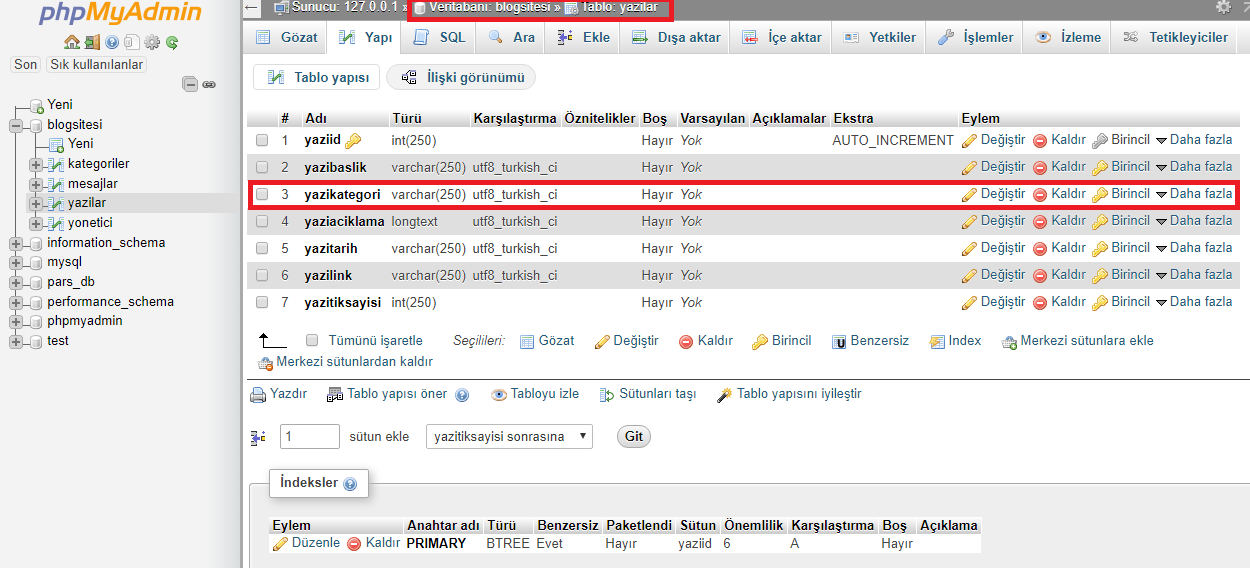Image resolution: width=1250 pixels, height=568 pixels.
Task: Expand the information_schema database node
Action: point(15,243)
